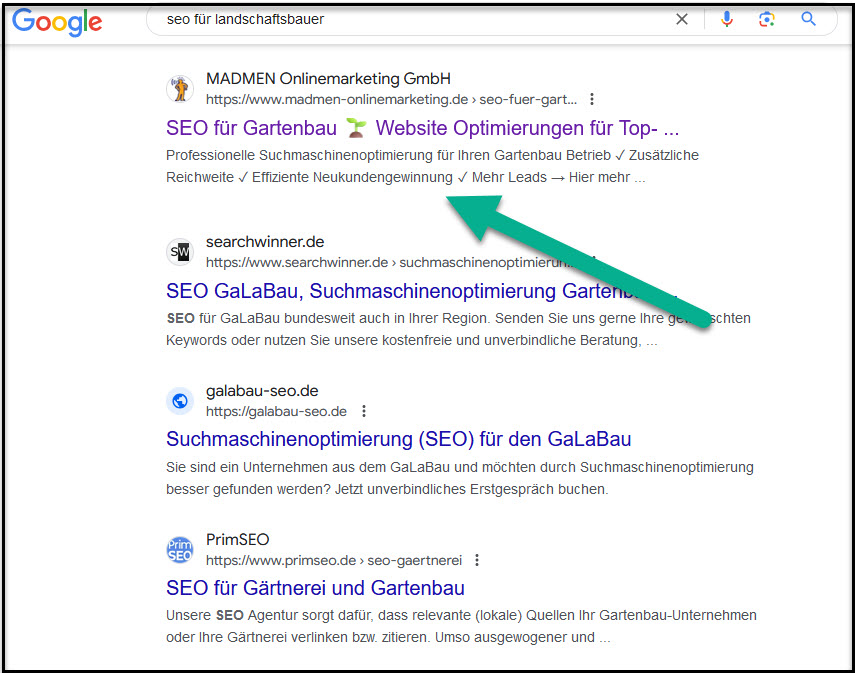Click the Google logo
Viewport: 855px width, 673px height.
pyautogui.click(x=57, y=22)
